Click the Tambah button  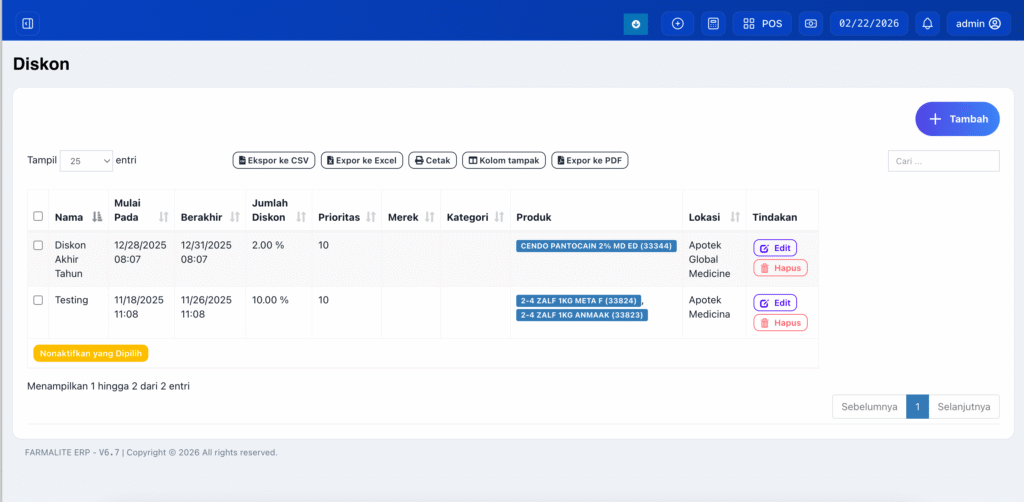coord(957,119)
